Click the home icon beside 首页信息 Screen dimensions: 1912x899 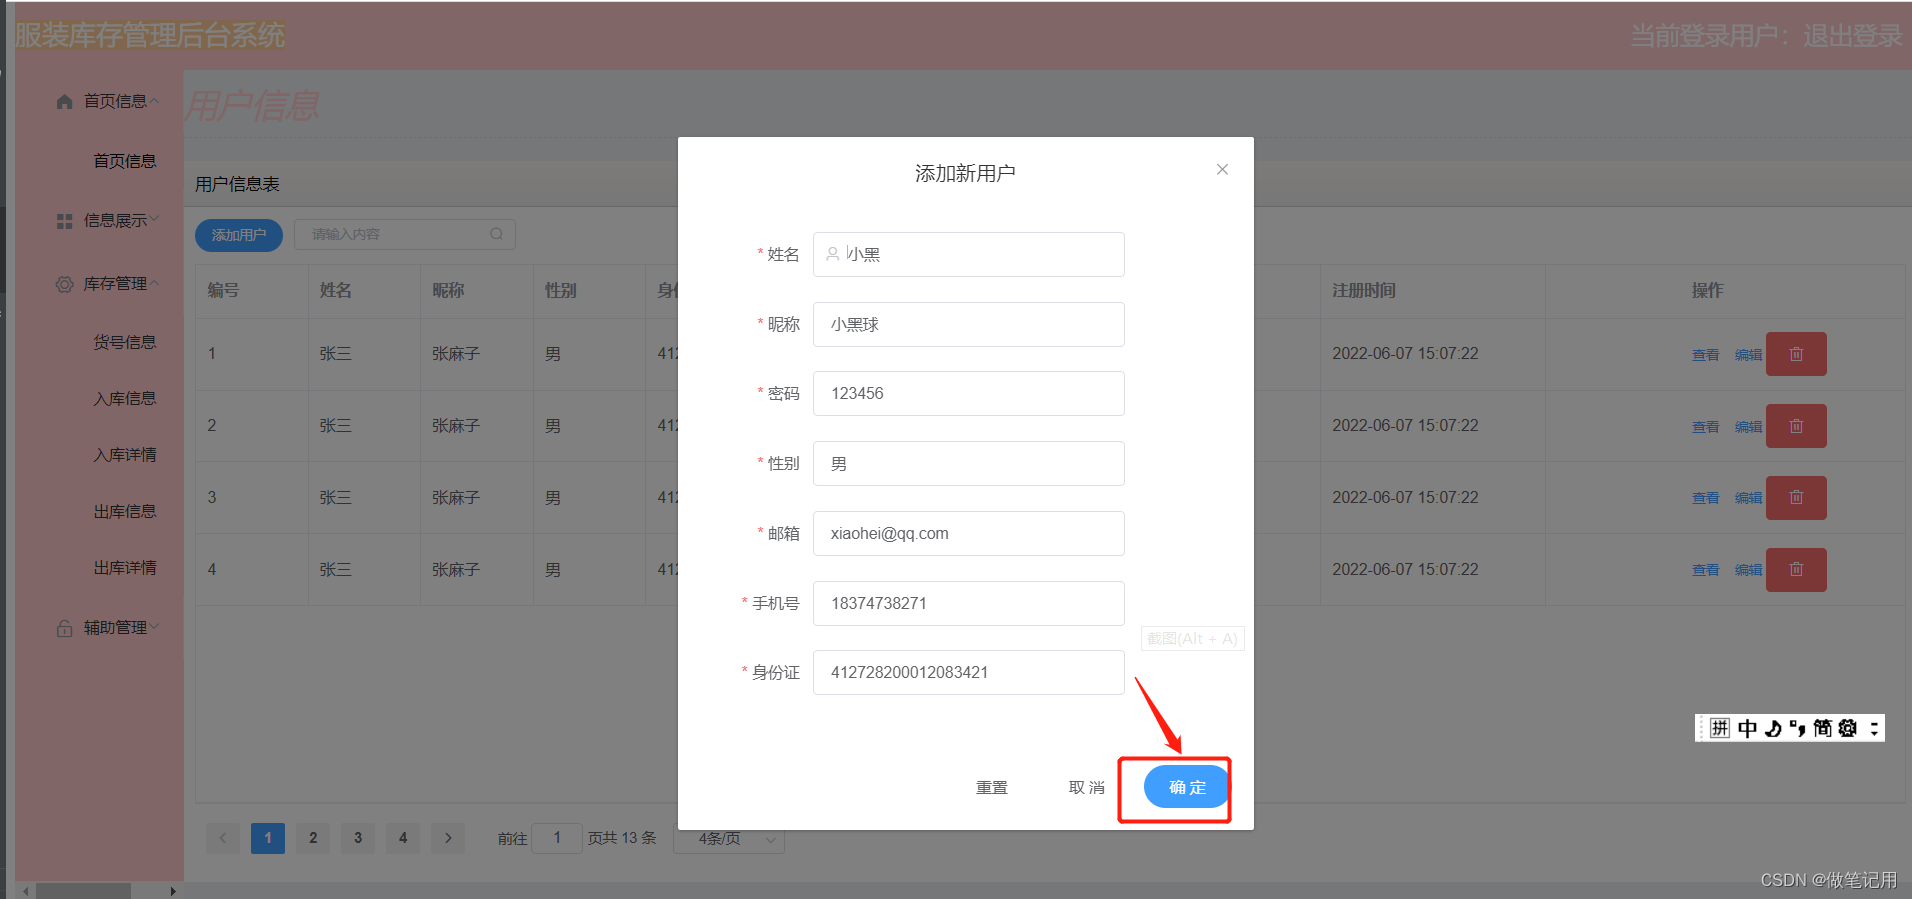coord(65,102)
